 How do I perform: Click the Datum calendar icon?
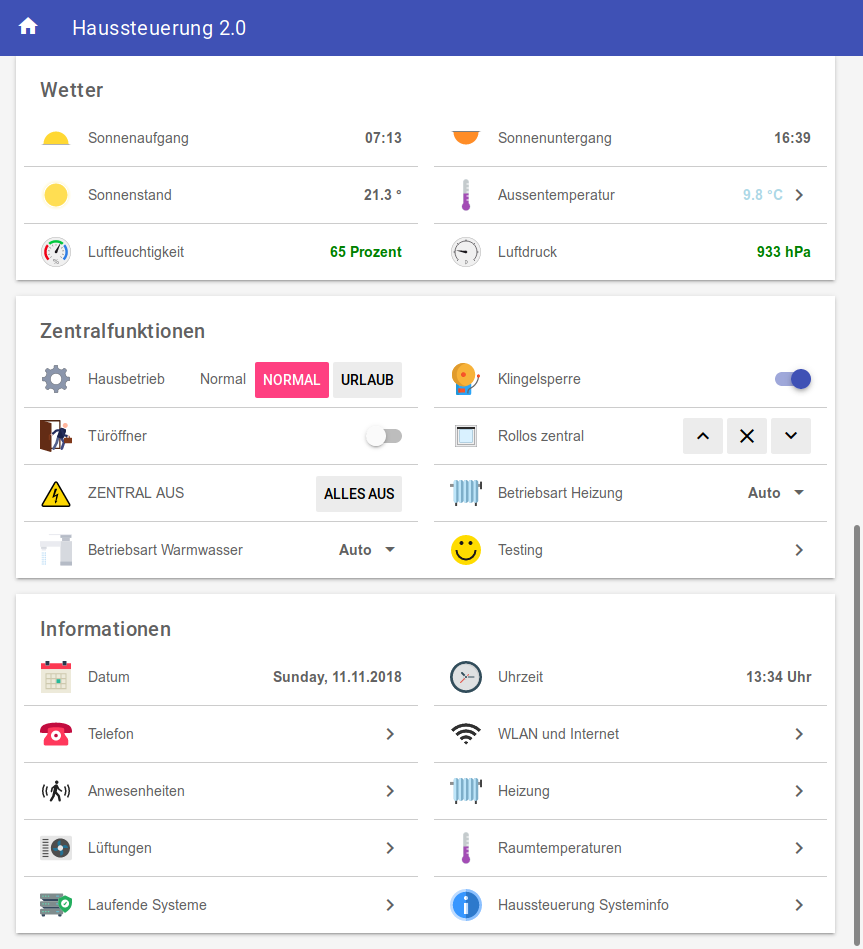56,677
